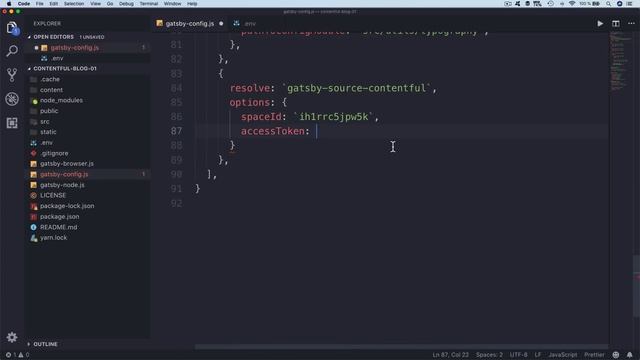Select .env in Open Editors list

(x=57, y=58)
